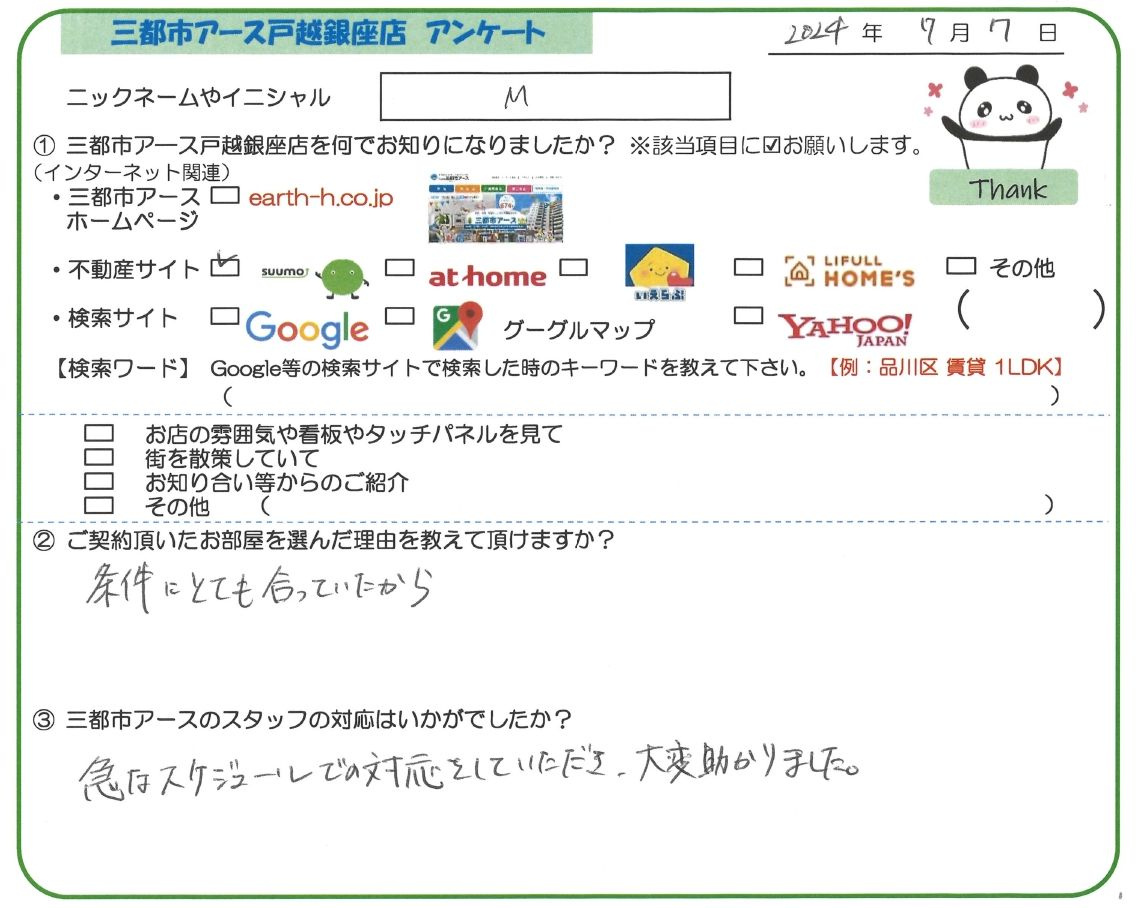
Task: Click the 【検索ワード】 label
Action: coord(122,368)
